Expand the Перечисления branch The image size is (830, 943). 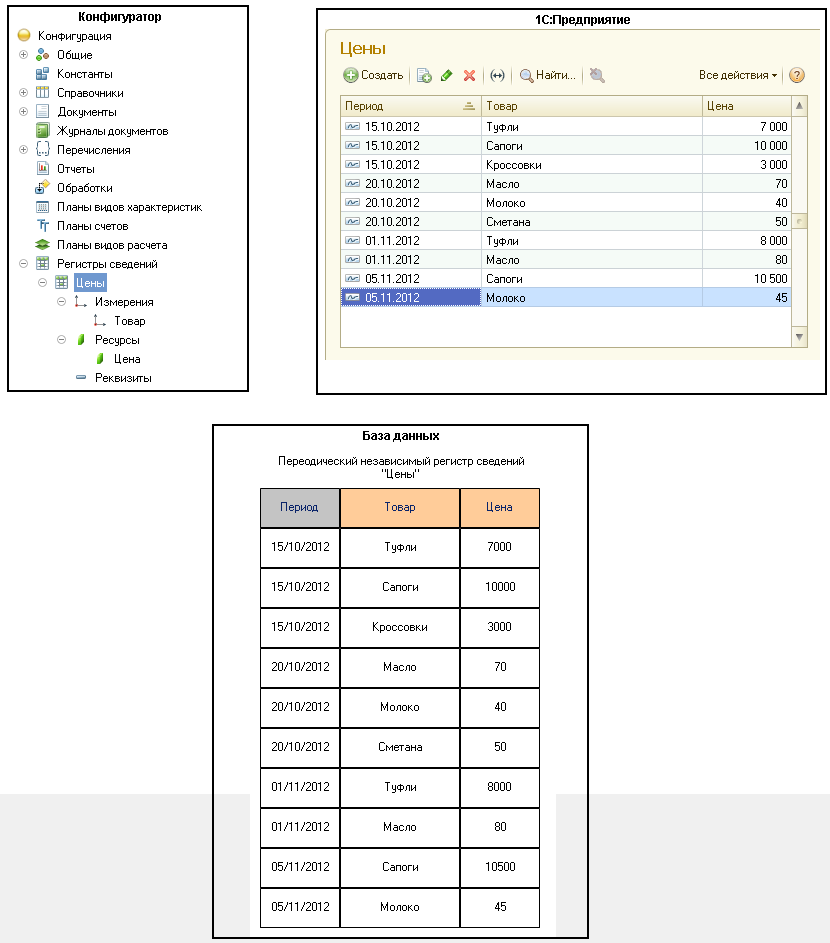tap(23, 150)
